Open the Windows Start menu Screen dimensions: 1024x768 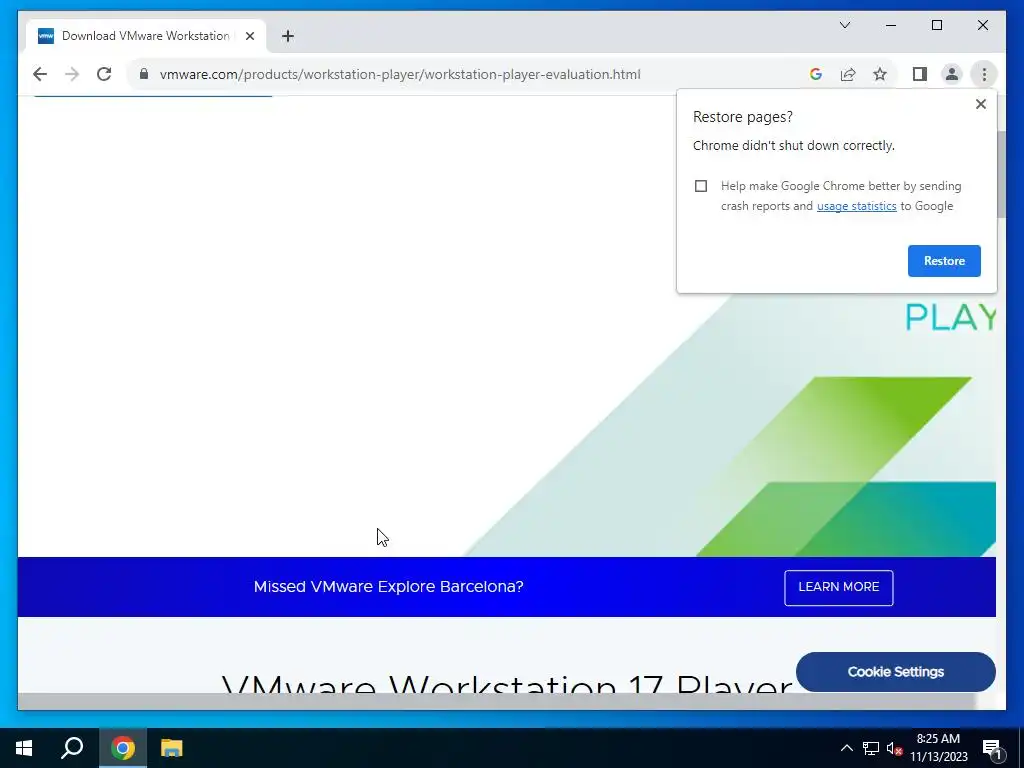coord(24,748)
